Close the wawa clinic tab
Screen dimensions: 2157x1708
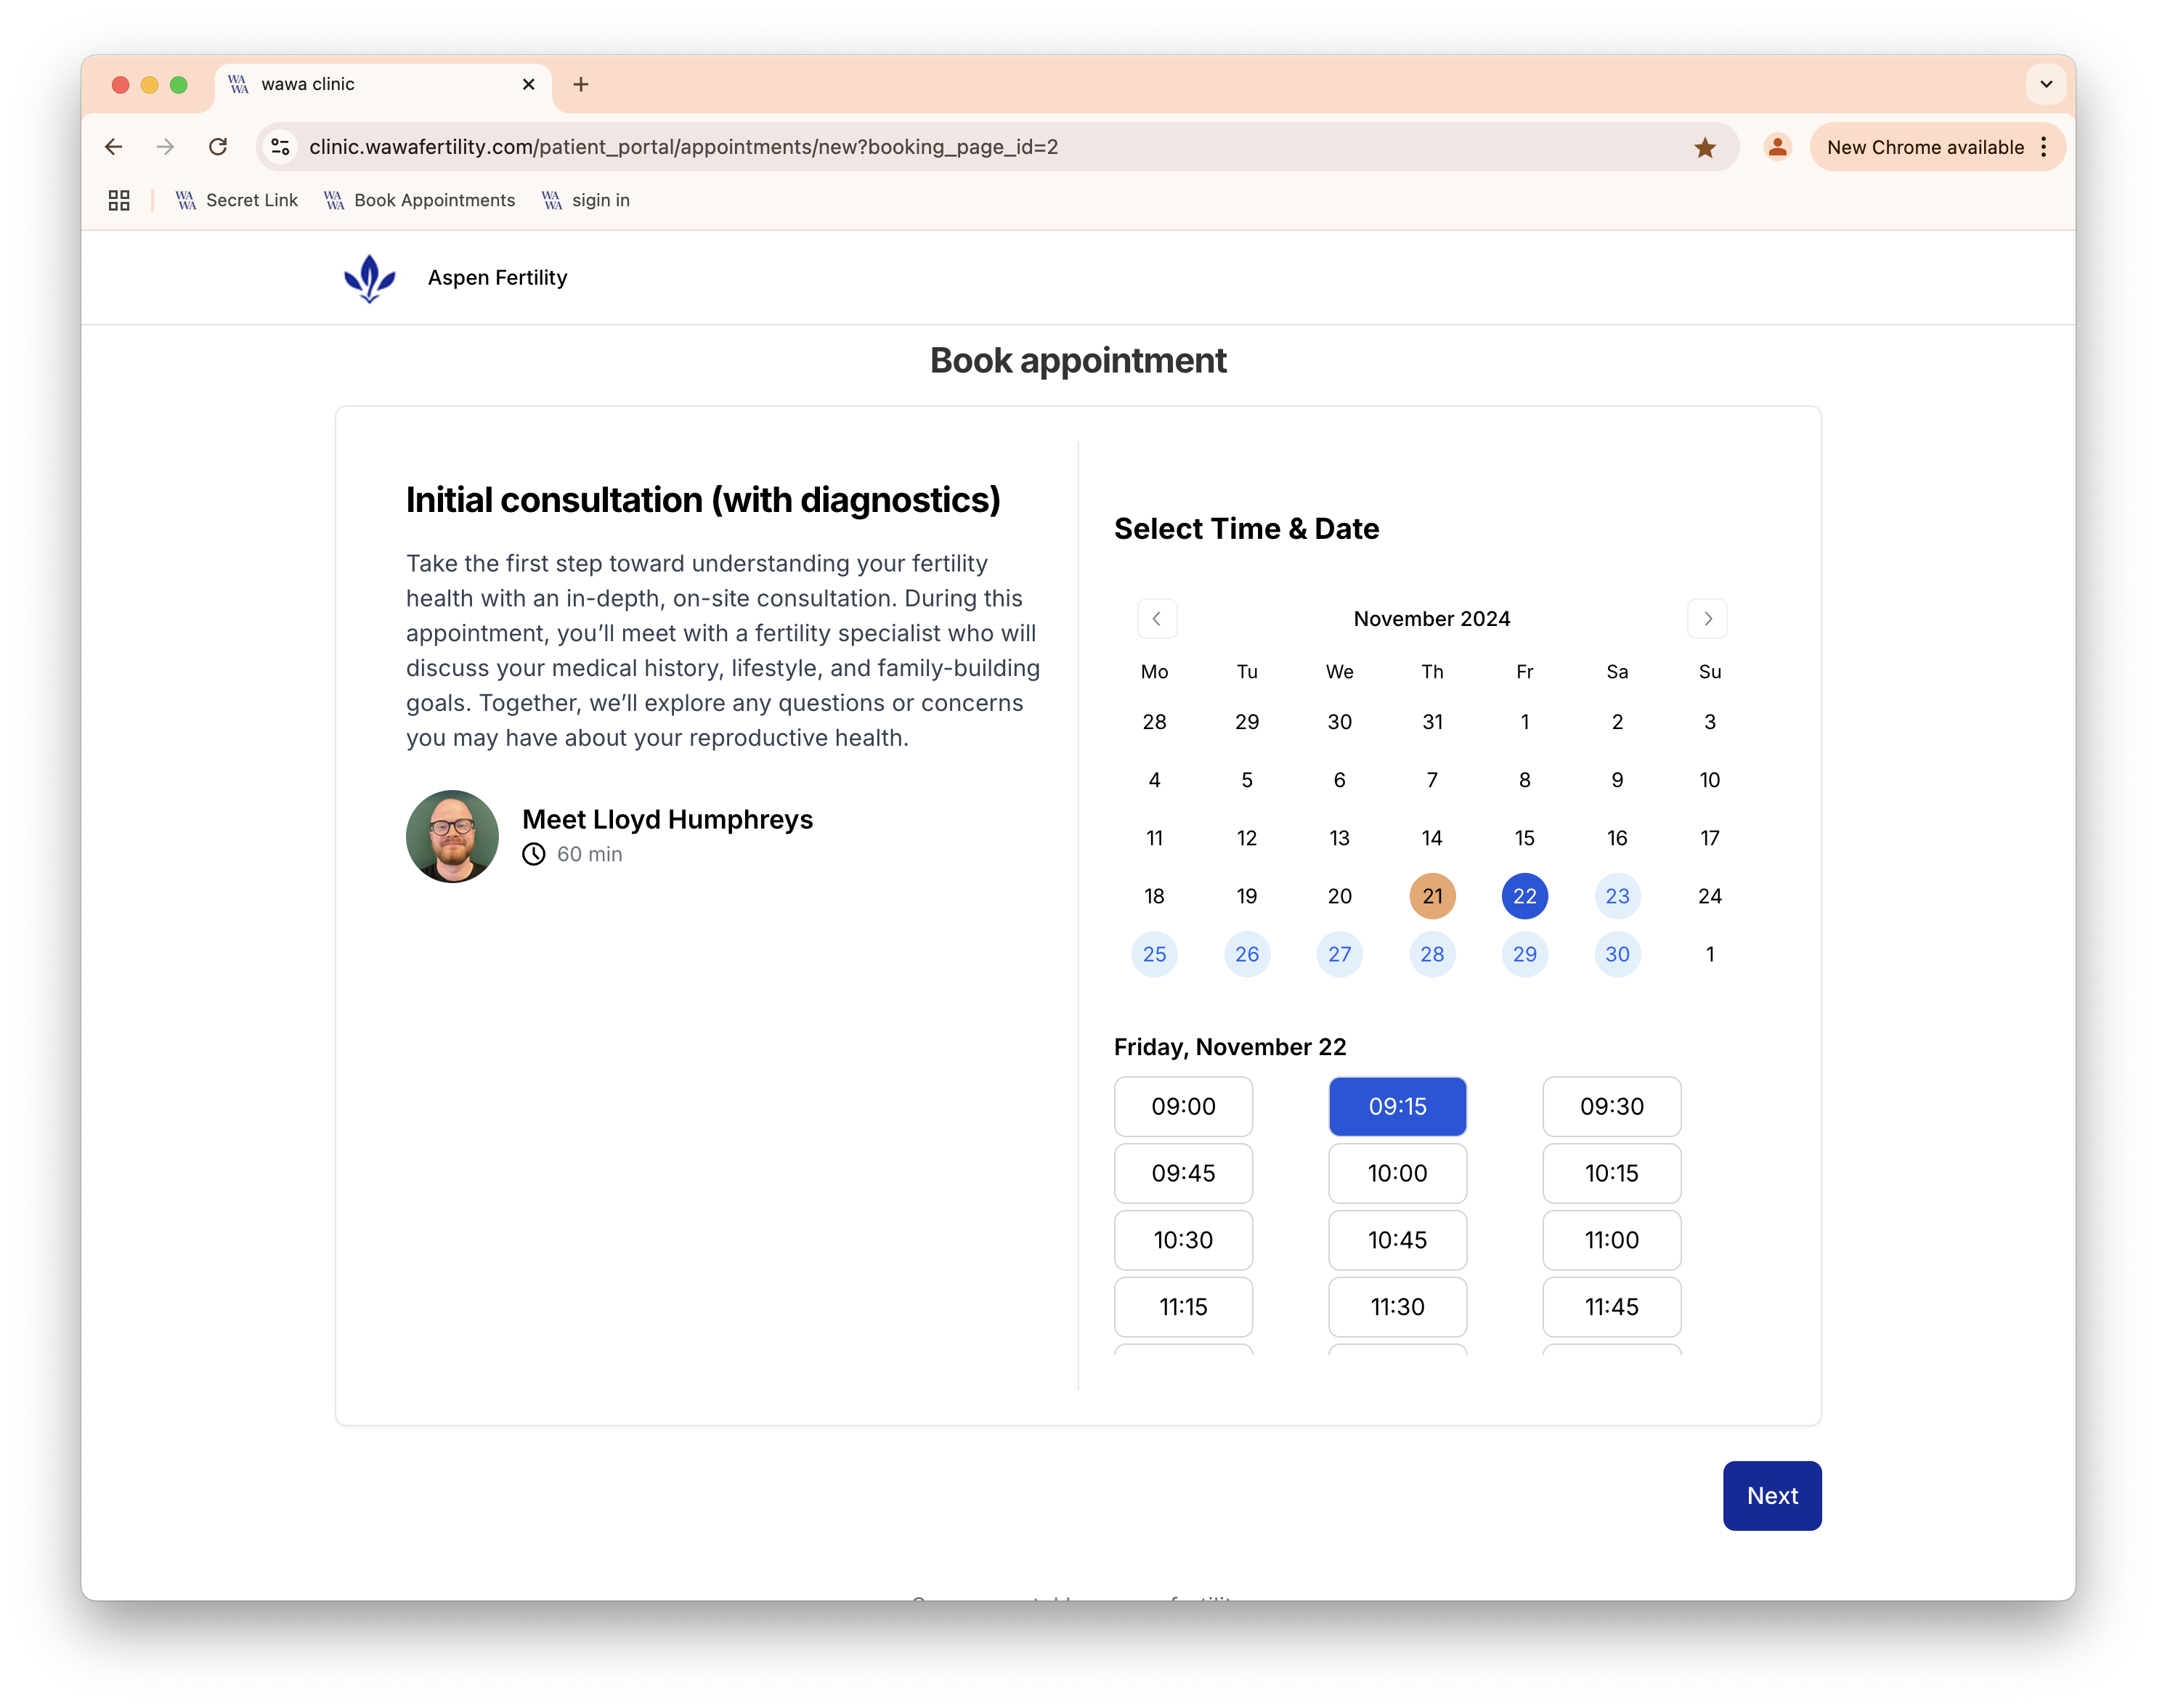tap(528, 85)
